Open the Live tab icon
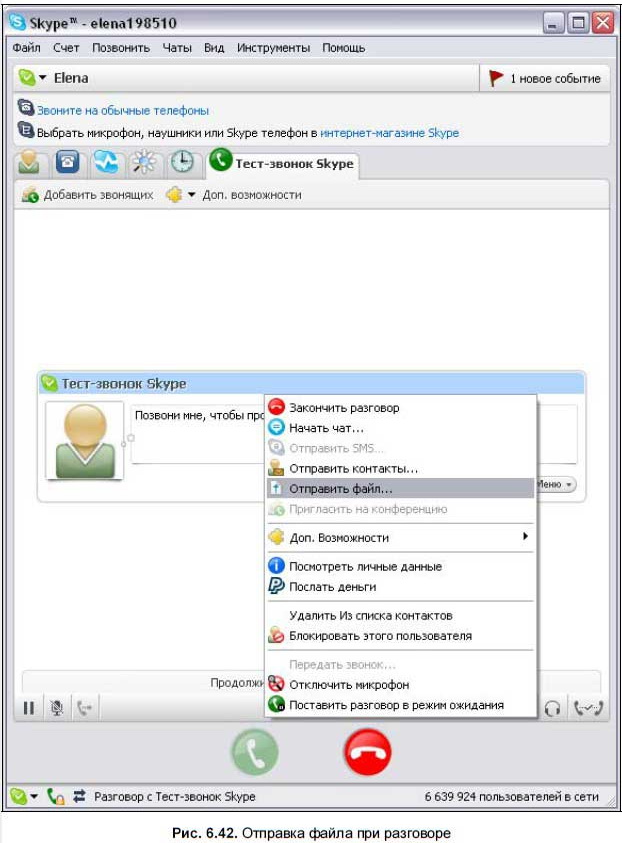622x843 pixels. tap(106, 162)
